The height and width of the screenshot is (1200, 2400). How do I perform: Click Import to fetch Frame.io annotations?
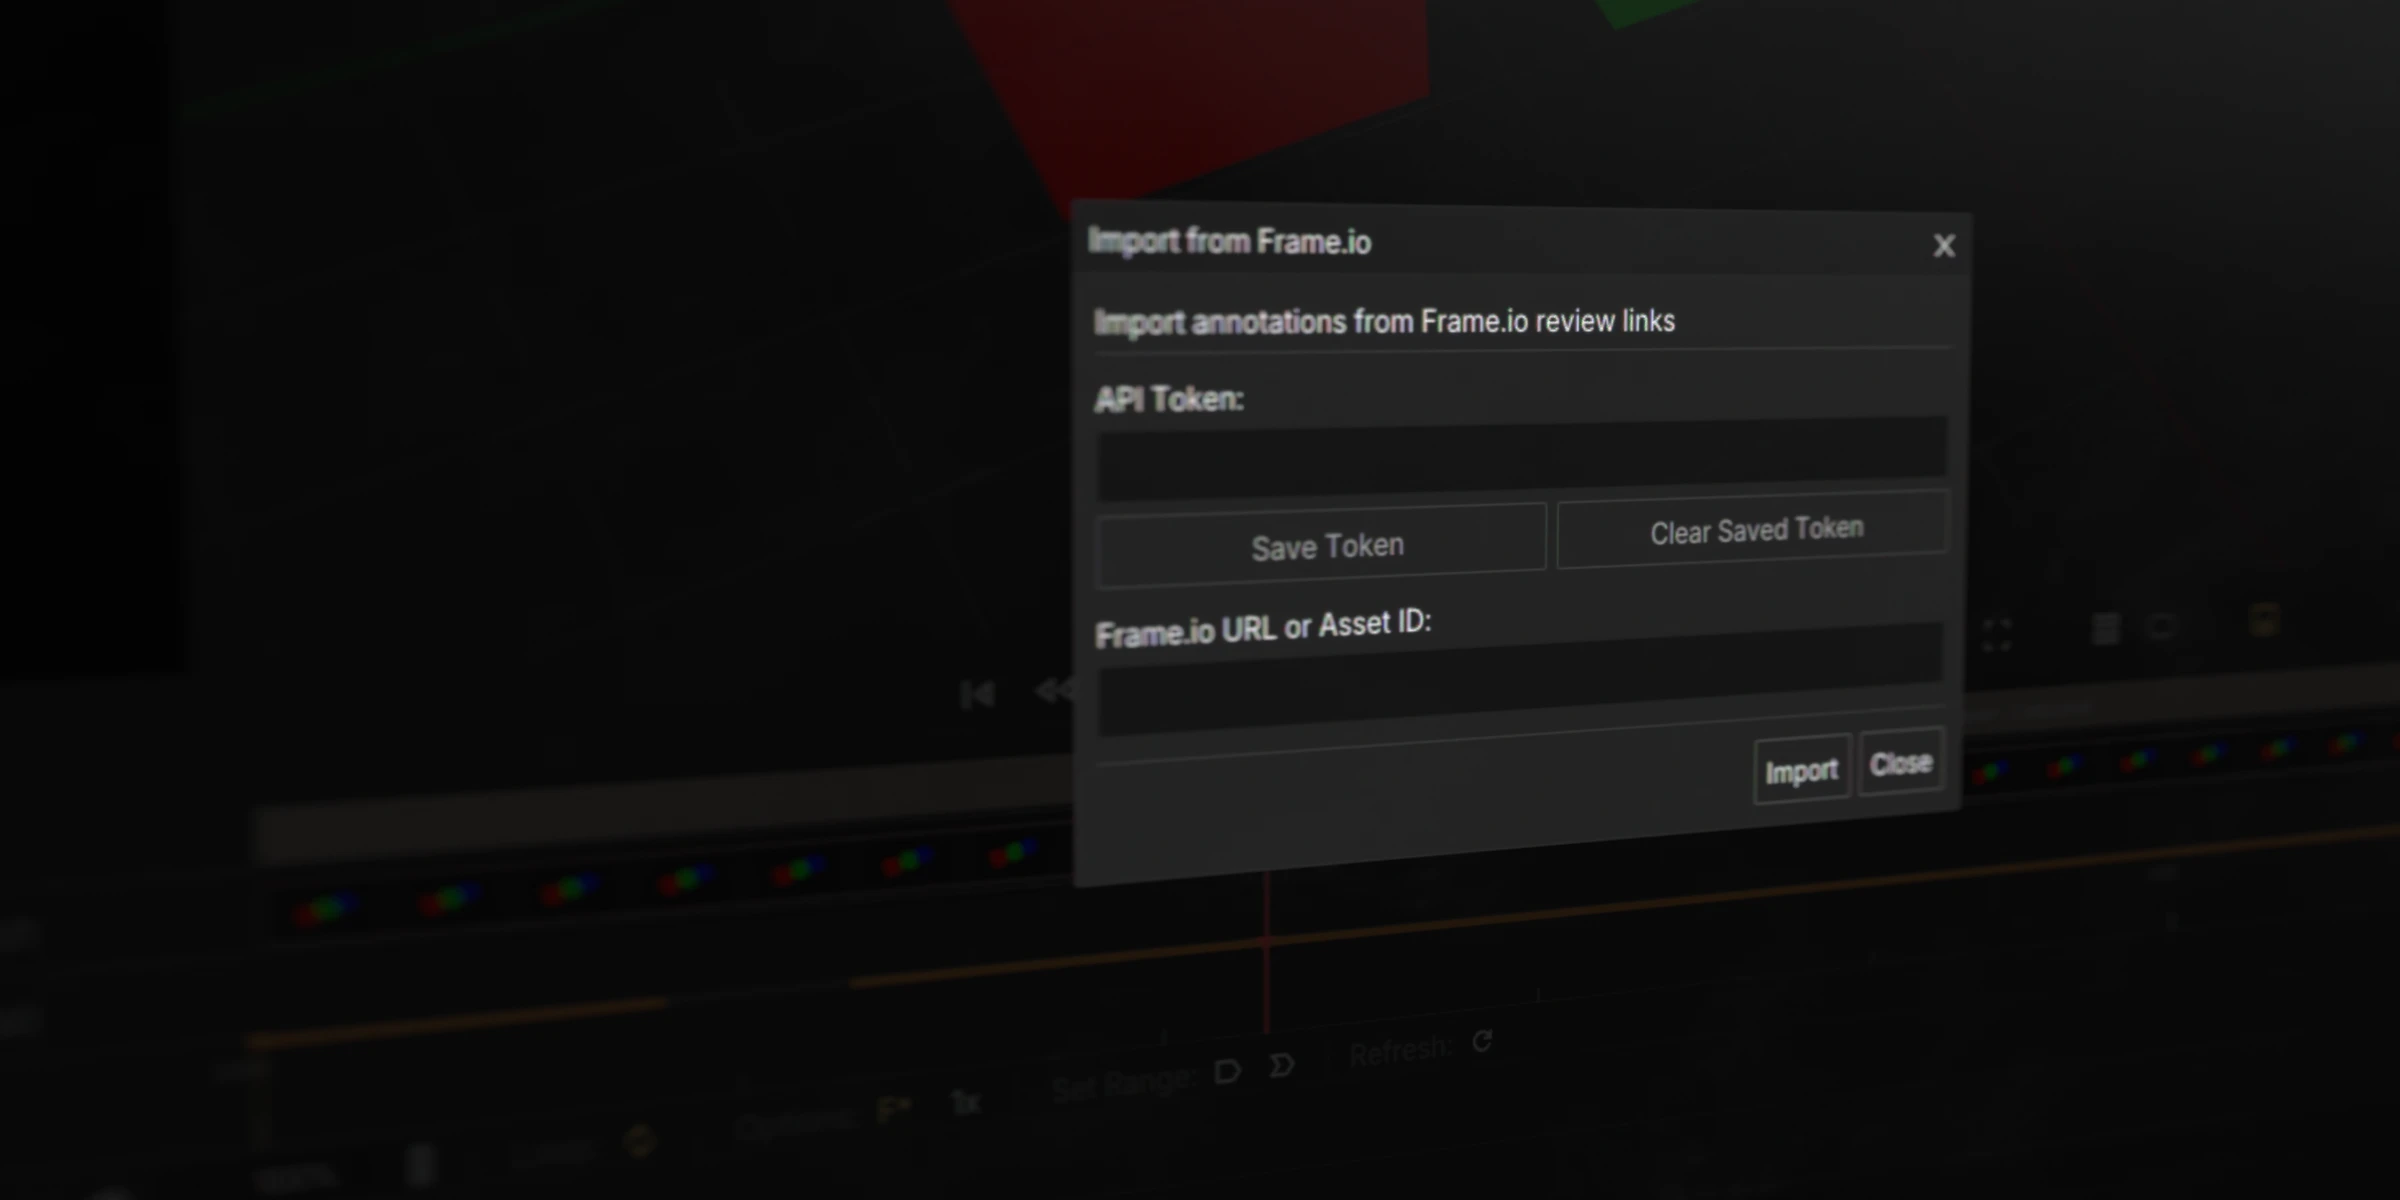click(1800, 770)
